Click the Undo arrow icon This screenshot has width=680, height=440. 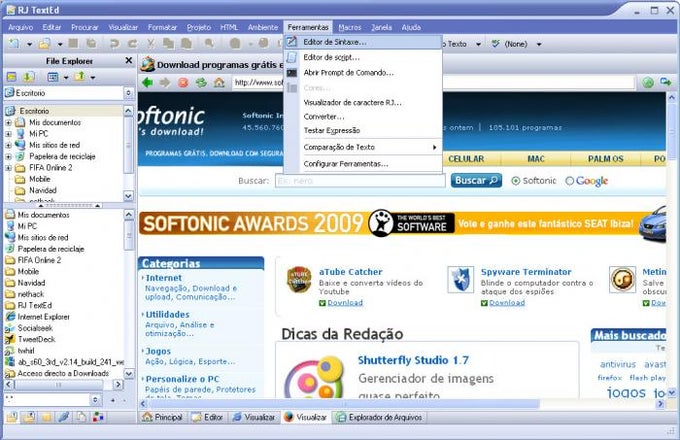click(x=114, y=43)
